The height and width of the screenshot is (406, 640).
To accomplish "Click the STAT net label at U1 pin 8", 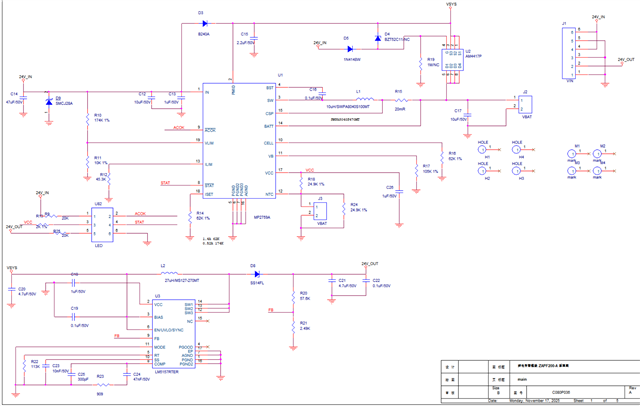I will [x=166, y=183].
